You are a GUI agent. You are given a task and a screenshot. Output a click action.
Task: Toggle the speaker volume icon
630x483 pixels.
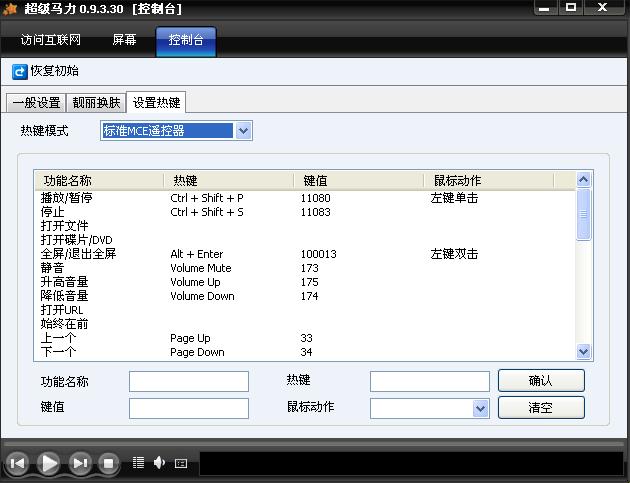point(159,463)
